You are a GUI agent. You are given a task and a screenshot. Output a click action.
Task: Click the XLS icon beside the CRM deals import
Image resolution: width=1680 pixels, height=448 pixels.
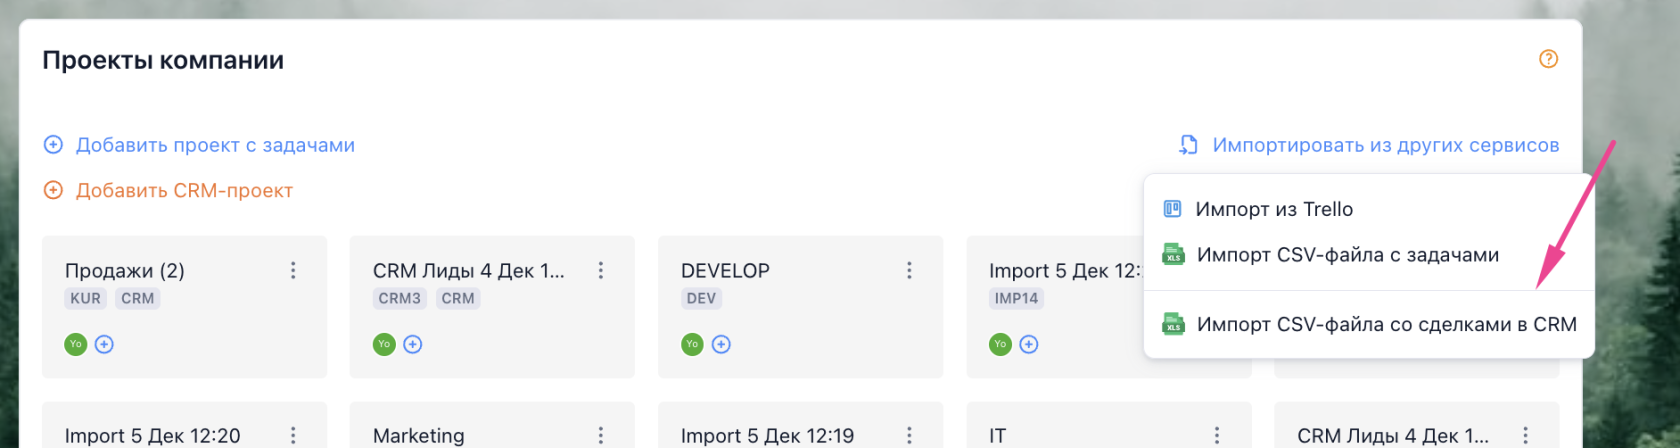[1173, 325]
